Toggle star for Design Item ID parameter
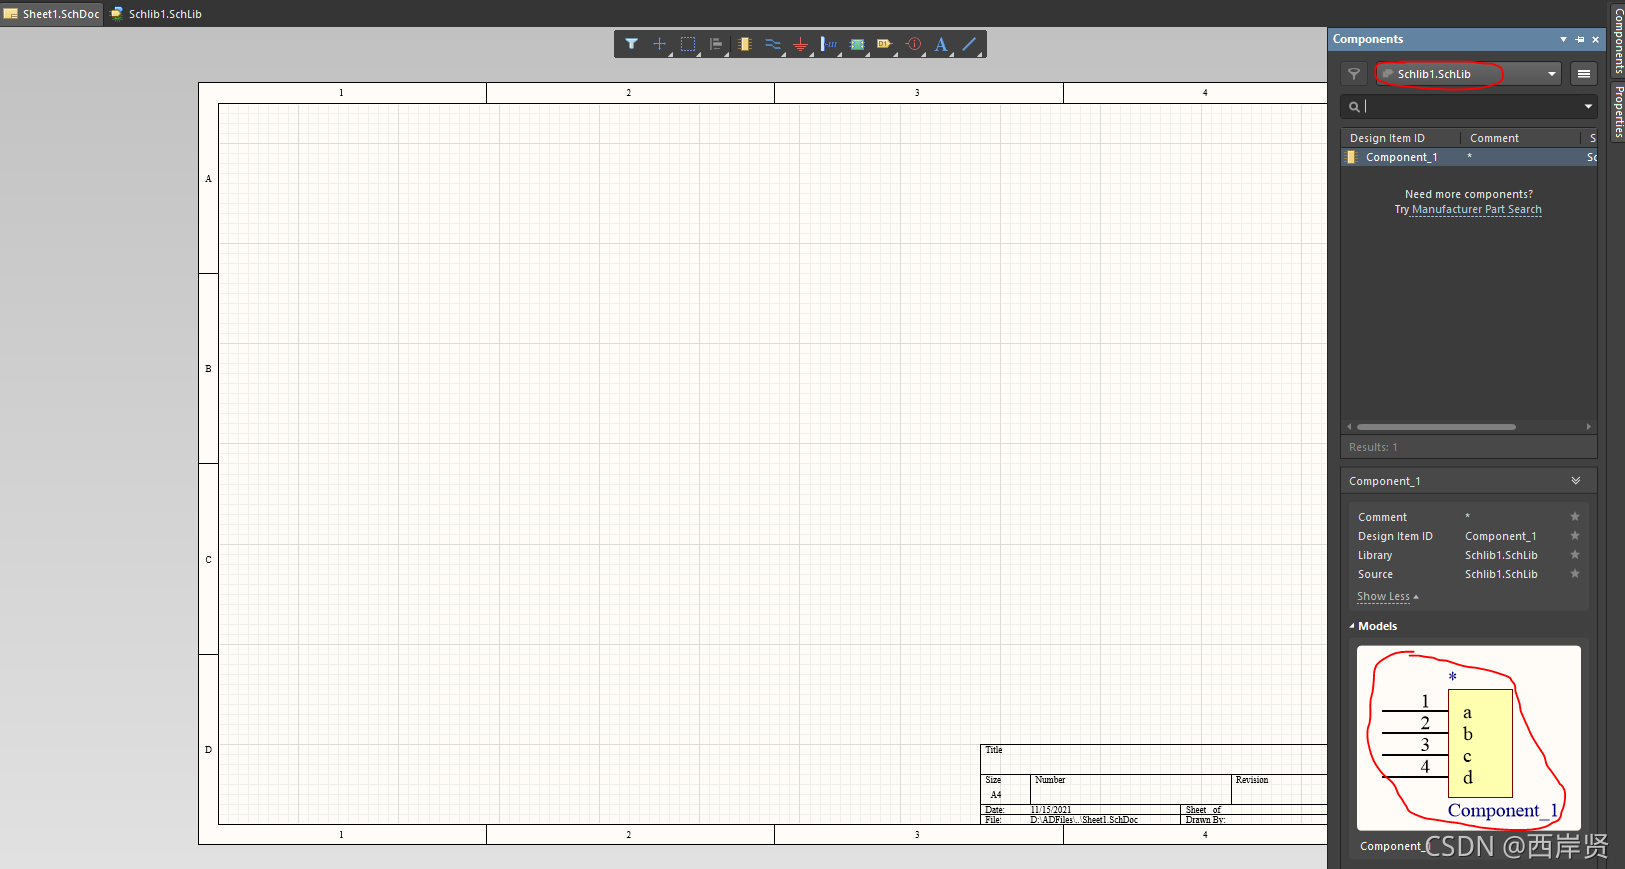This screenshot has height=869, width=1625. coord(1575,536)
